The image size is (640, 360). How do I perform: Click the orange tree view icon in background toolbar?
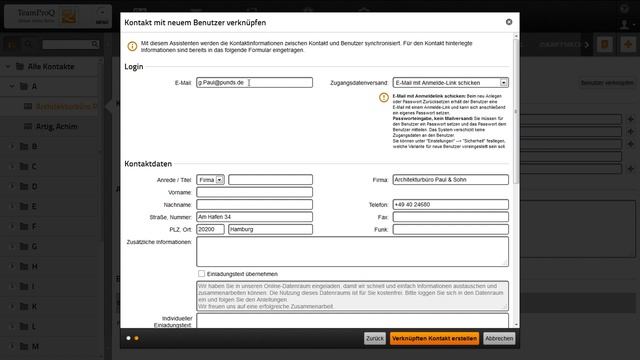pos(11,44)
